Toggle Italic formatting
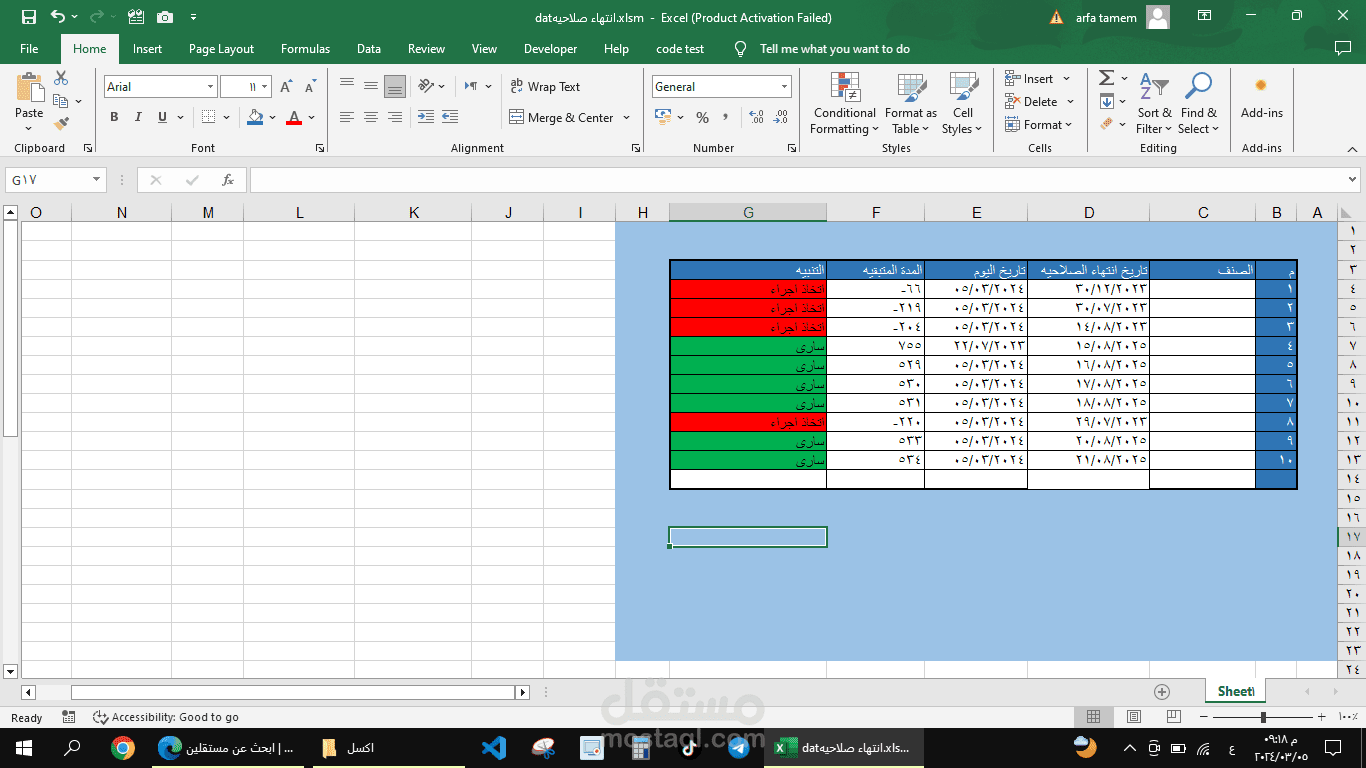Image resolution: width=1366 pixels, height=768 pixels. coord(138,117)
